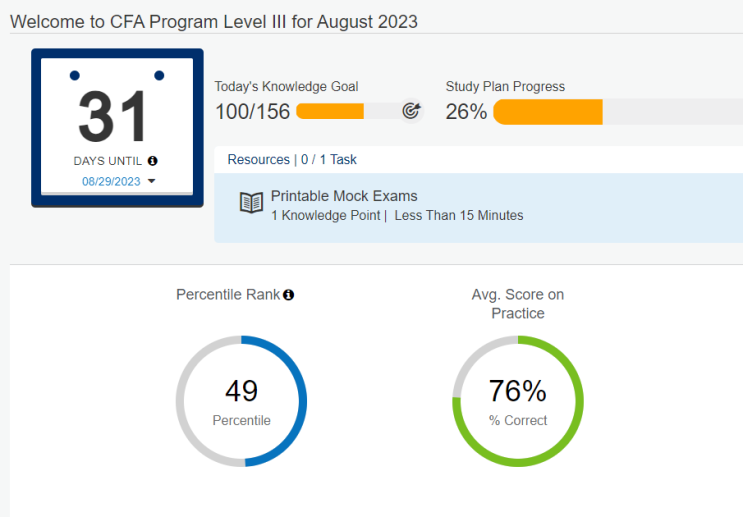Click the 100/156 knowledge points value

click(253, 112)
